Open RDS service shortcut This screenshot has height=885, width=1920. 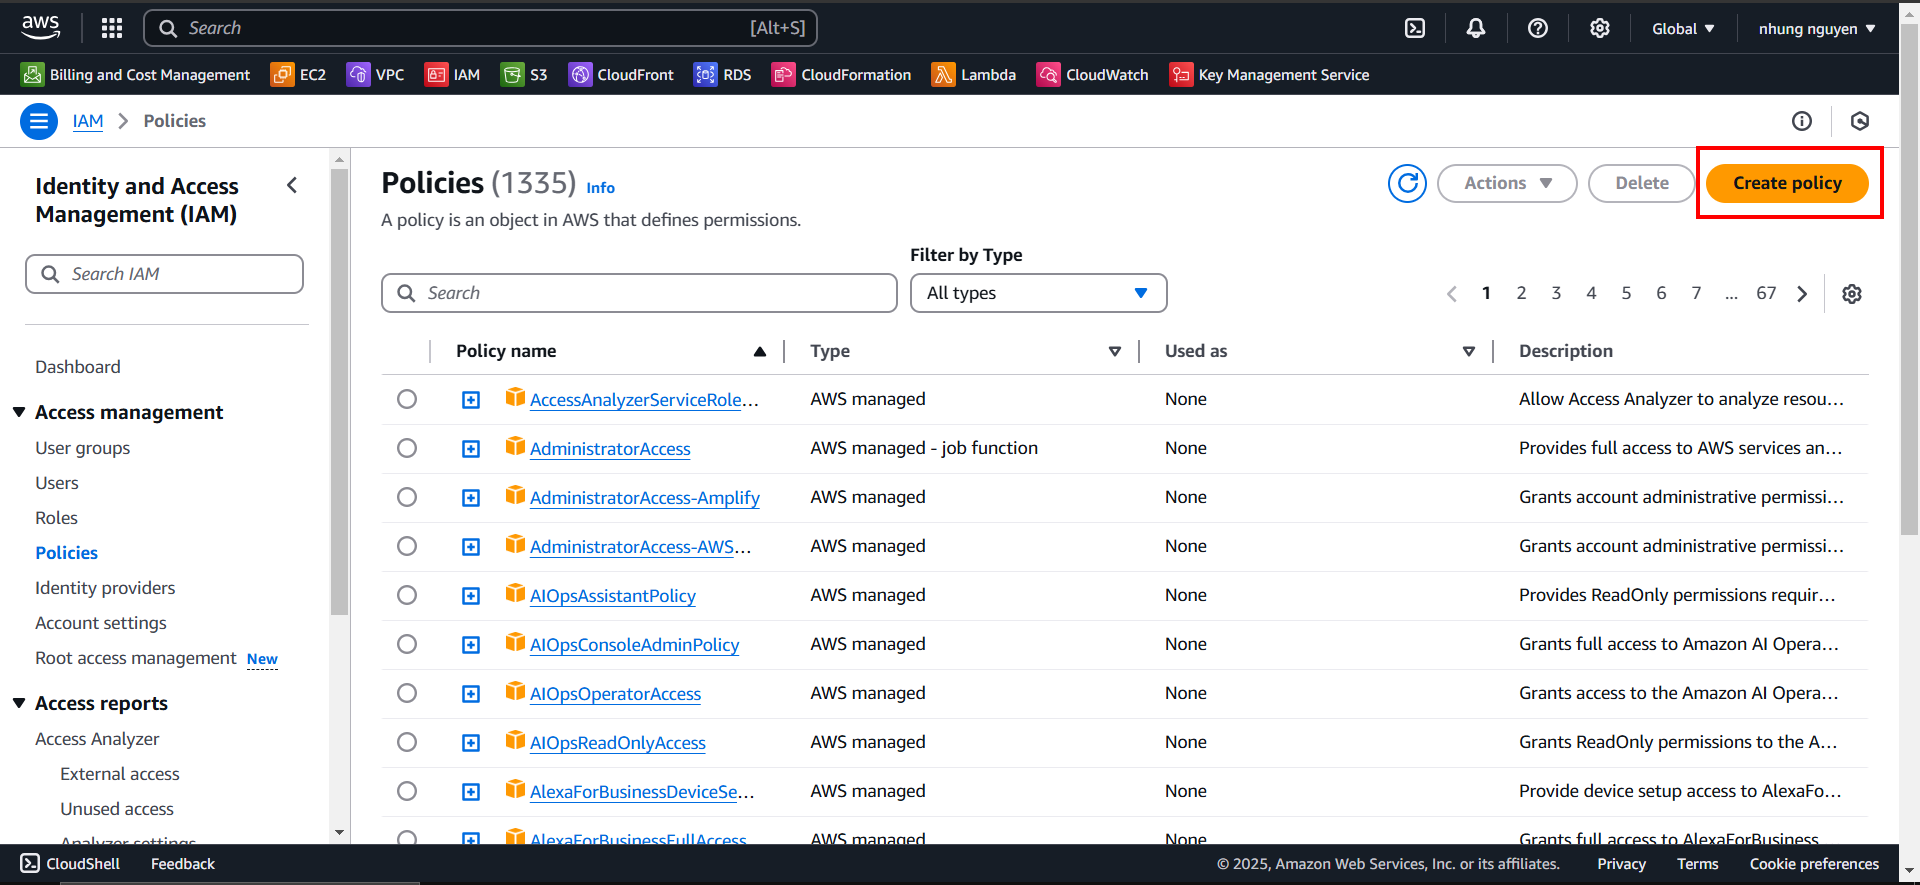coord(723,75)
